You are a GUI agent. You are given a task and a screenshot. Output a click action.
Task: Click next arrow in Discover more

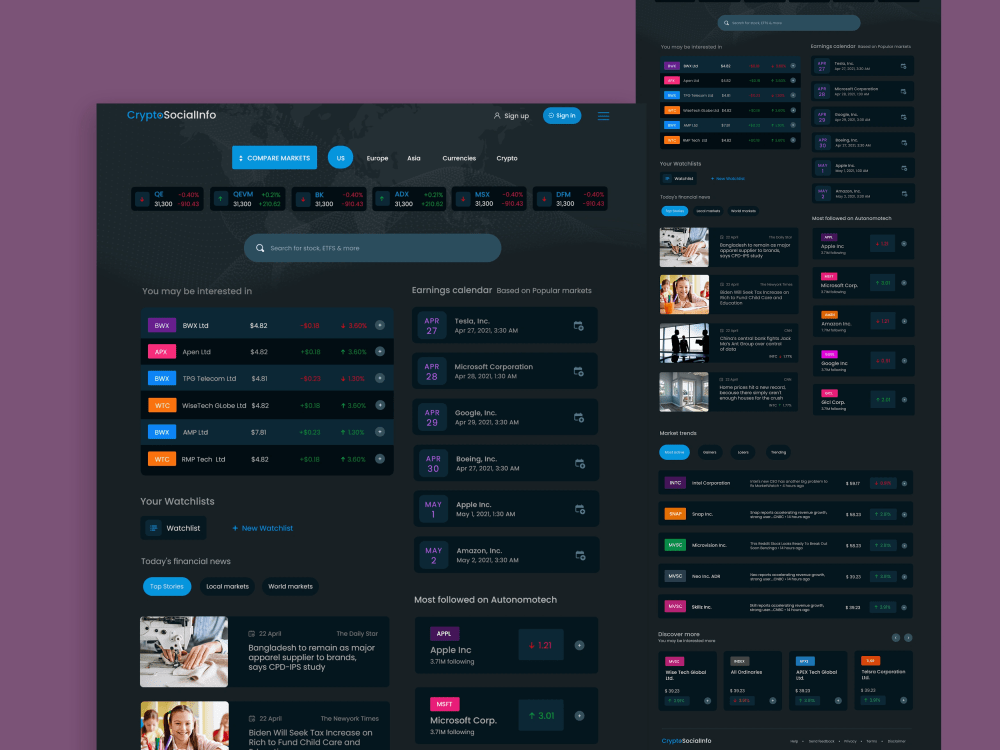[x=908, y=638]
